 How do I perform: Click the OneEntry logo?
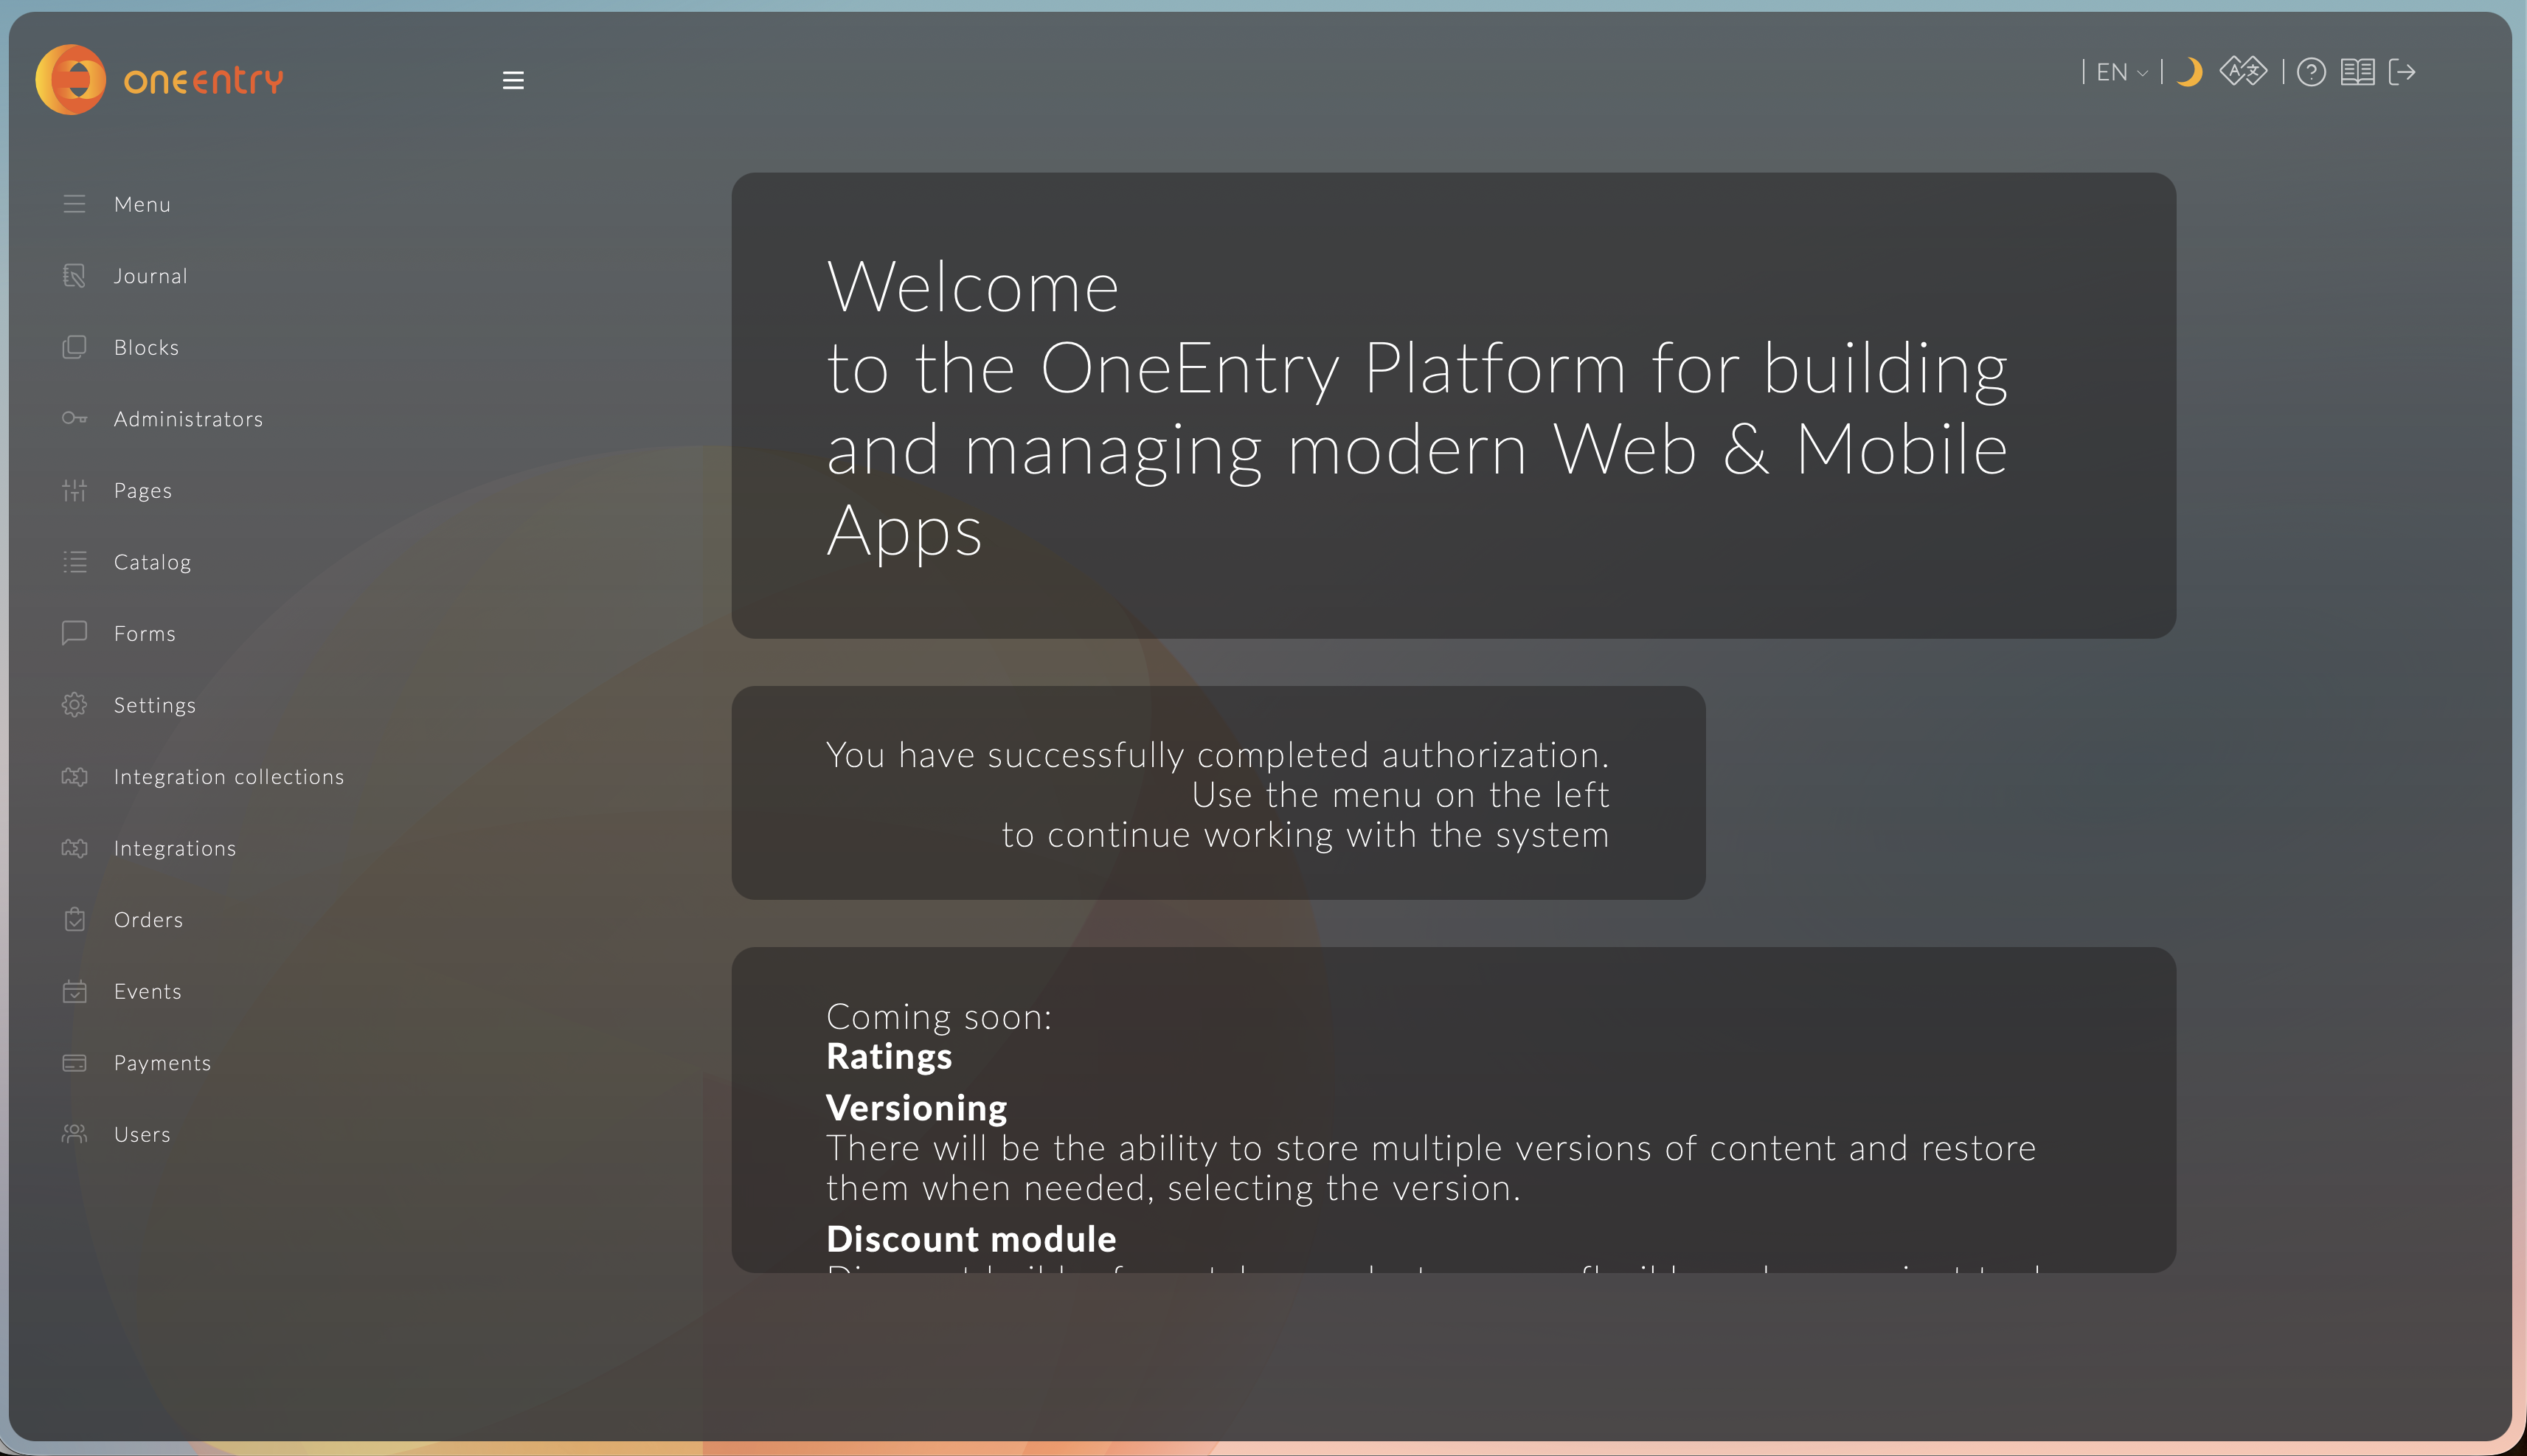[160, 80]
